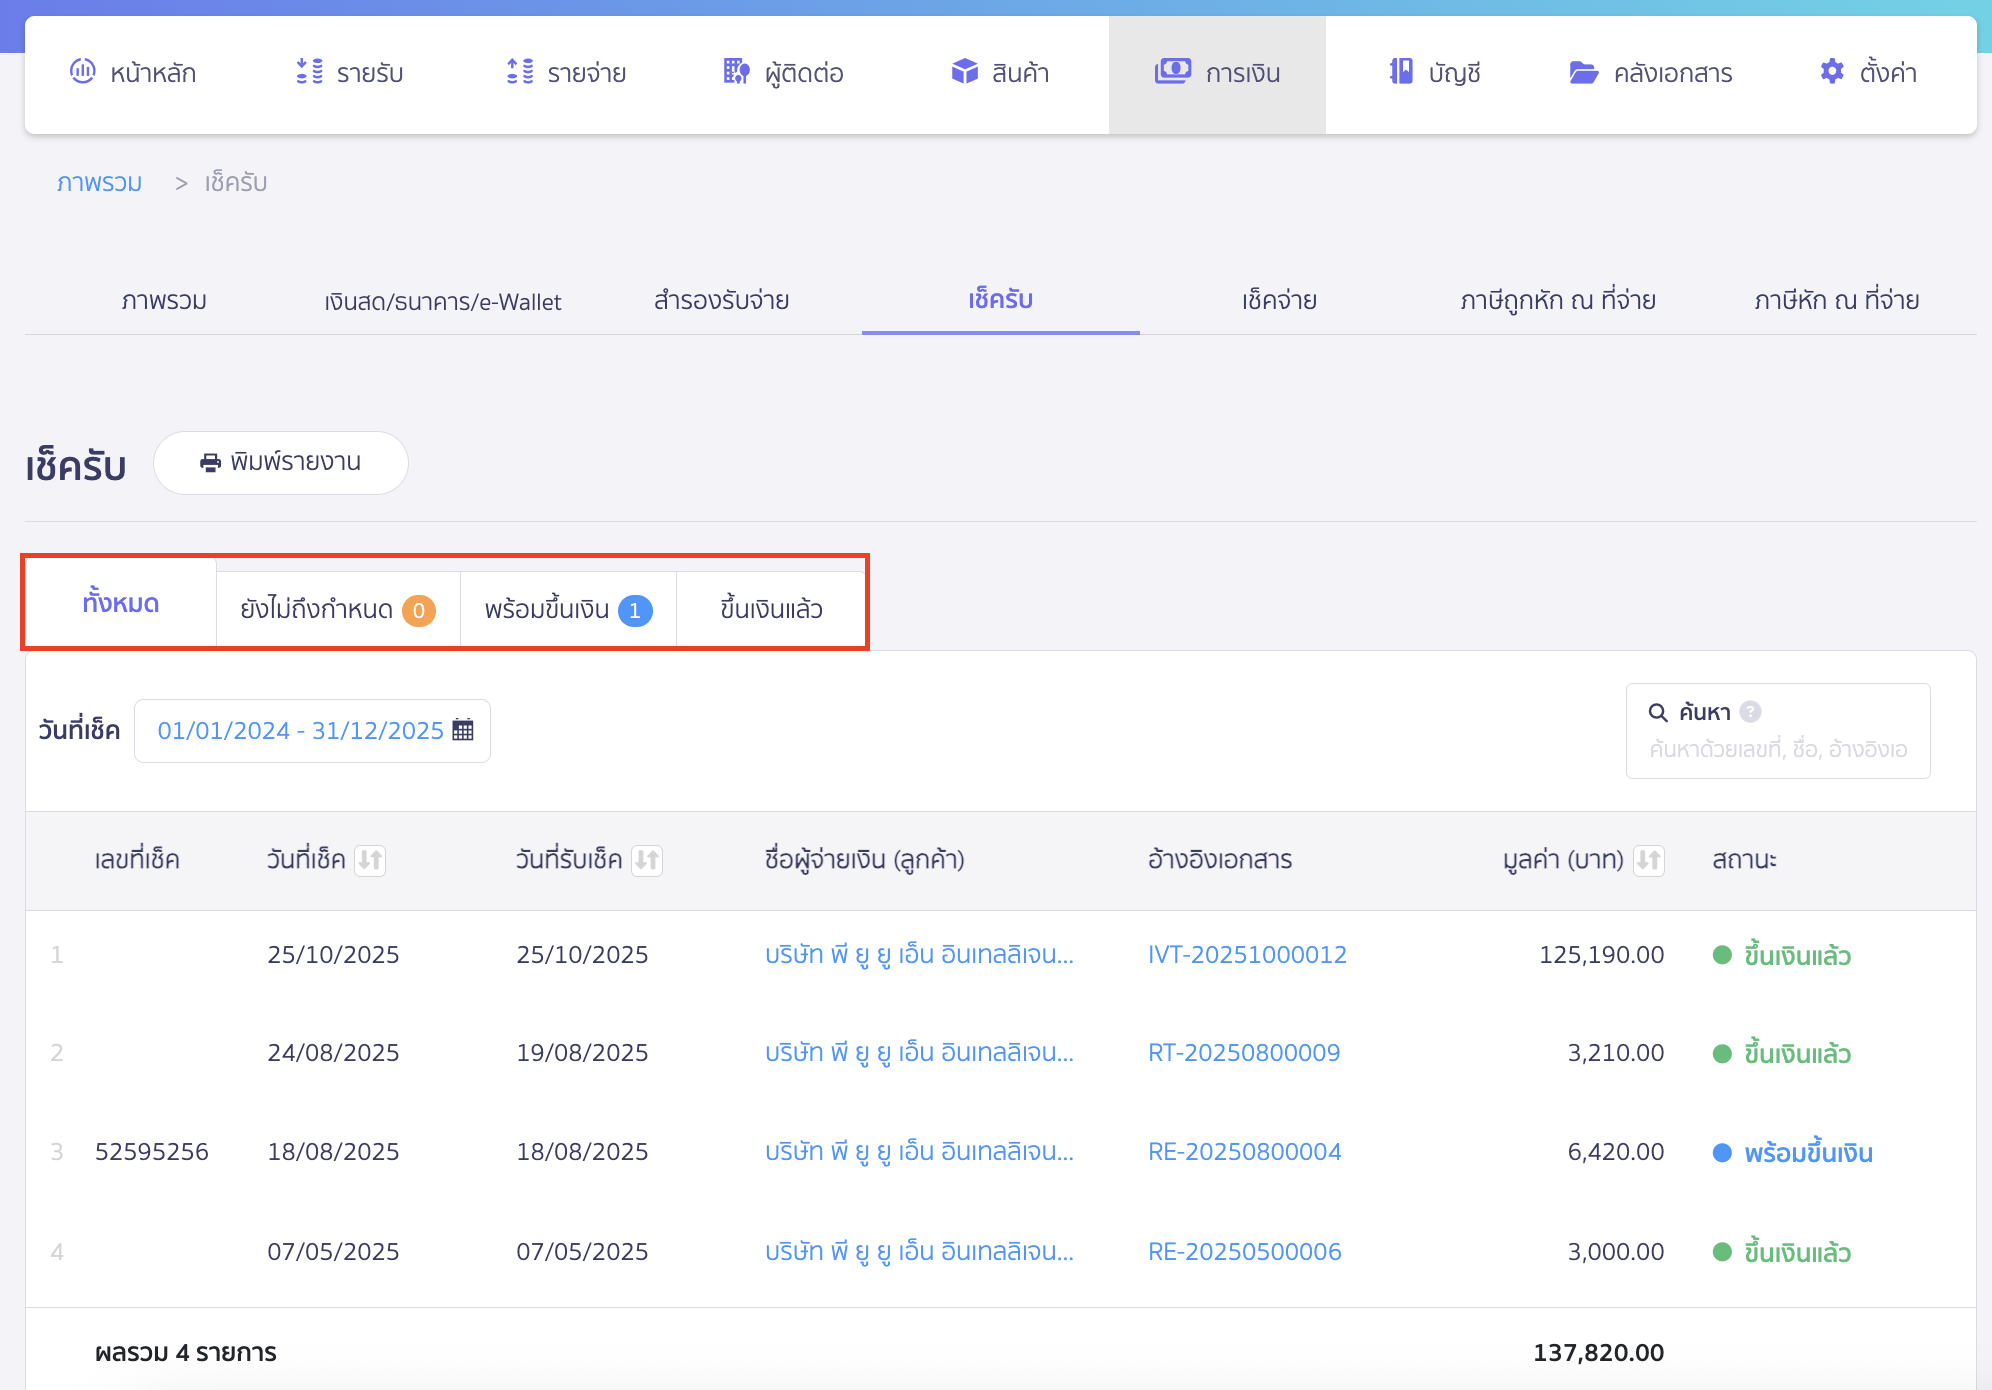Click the dashboard chart icon beside หน้าหลัก
1992x1390 pixels.
82,72
